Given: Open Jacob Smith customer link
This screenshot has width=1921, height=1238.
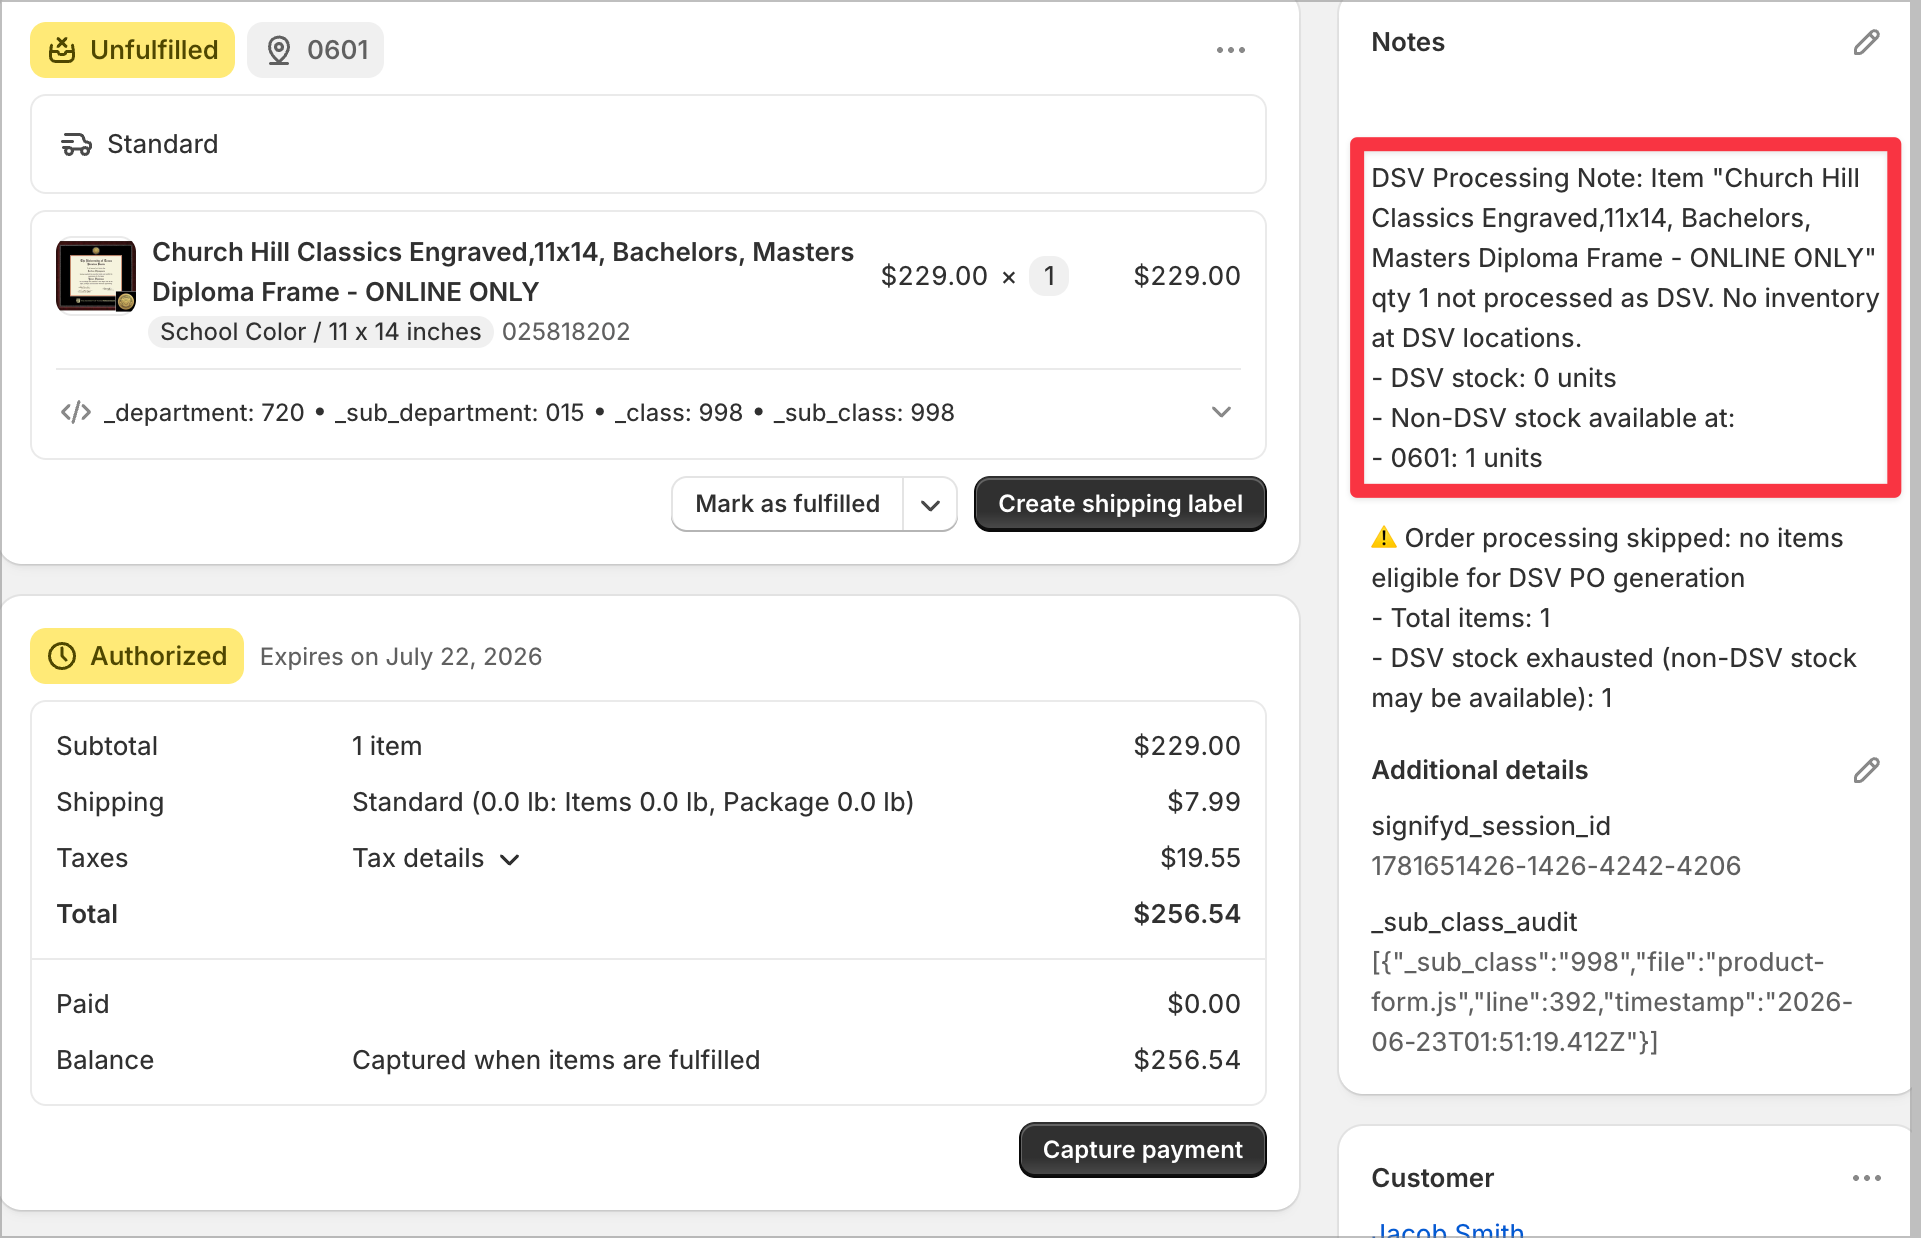Looking at the screenshot, I should coord(1448,1230).
